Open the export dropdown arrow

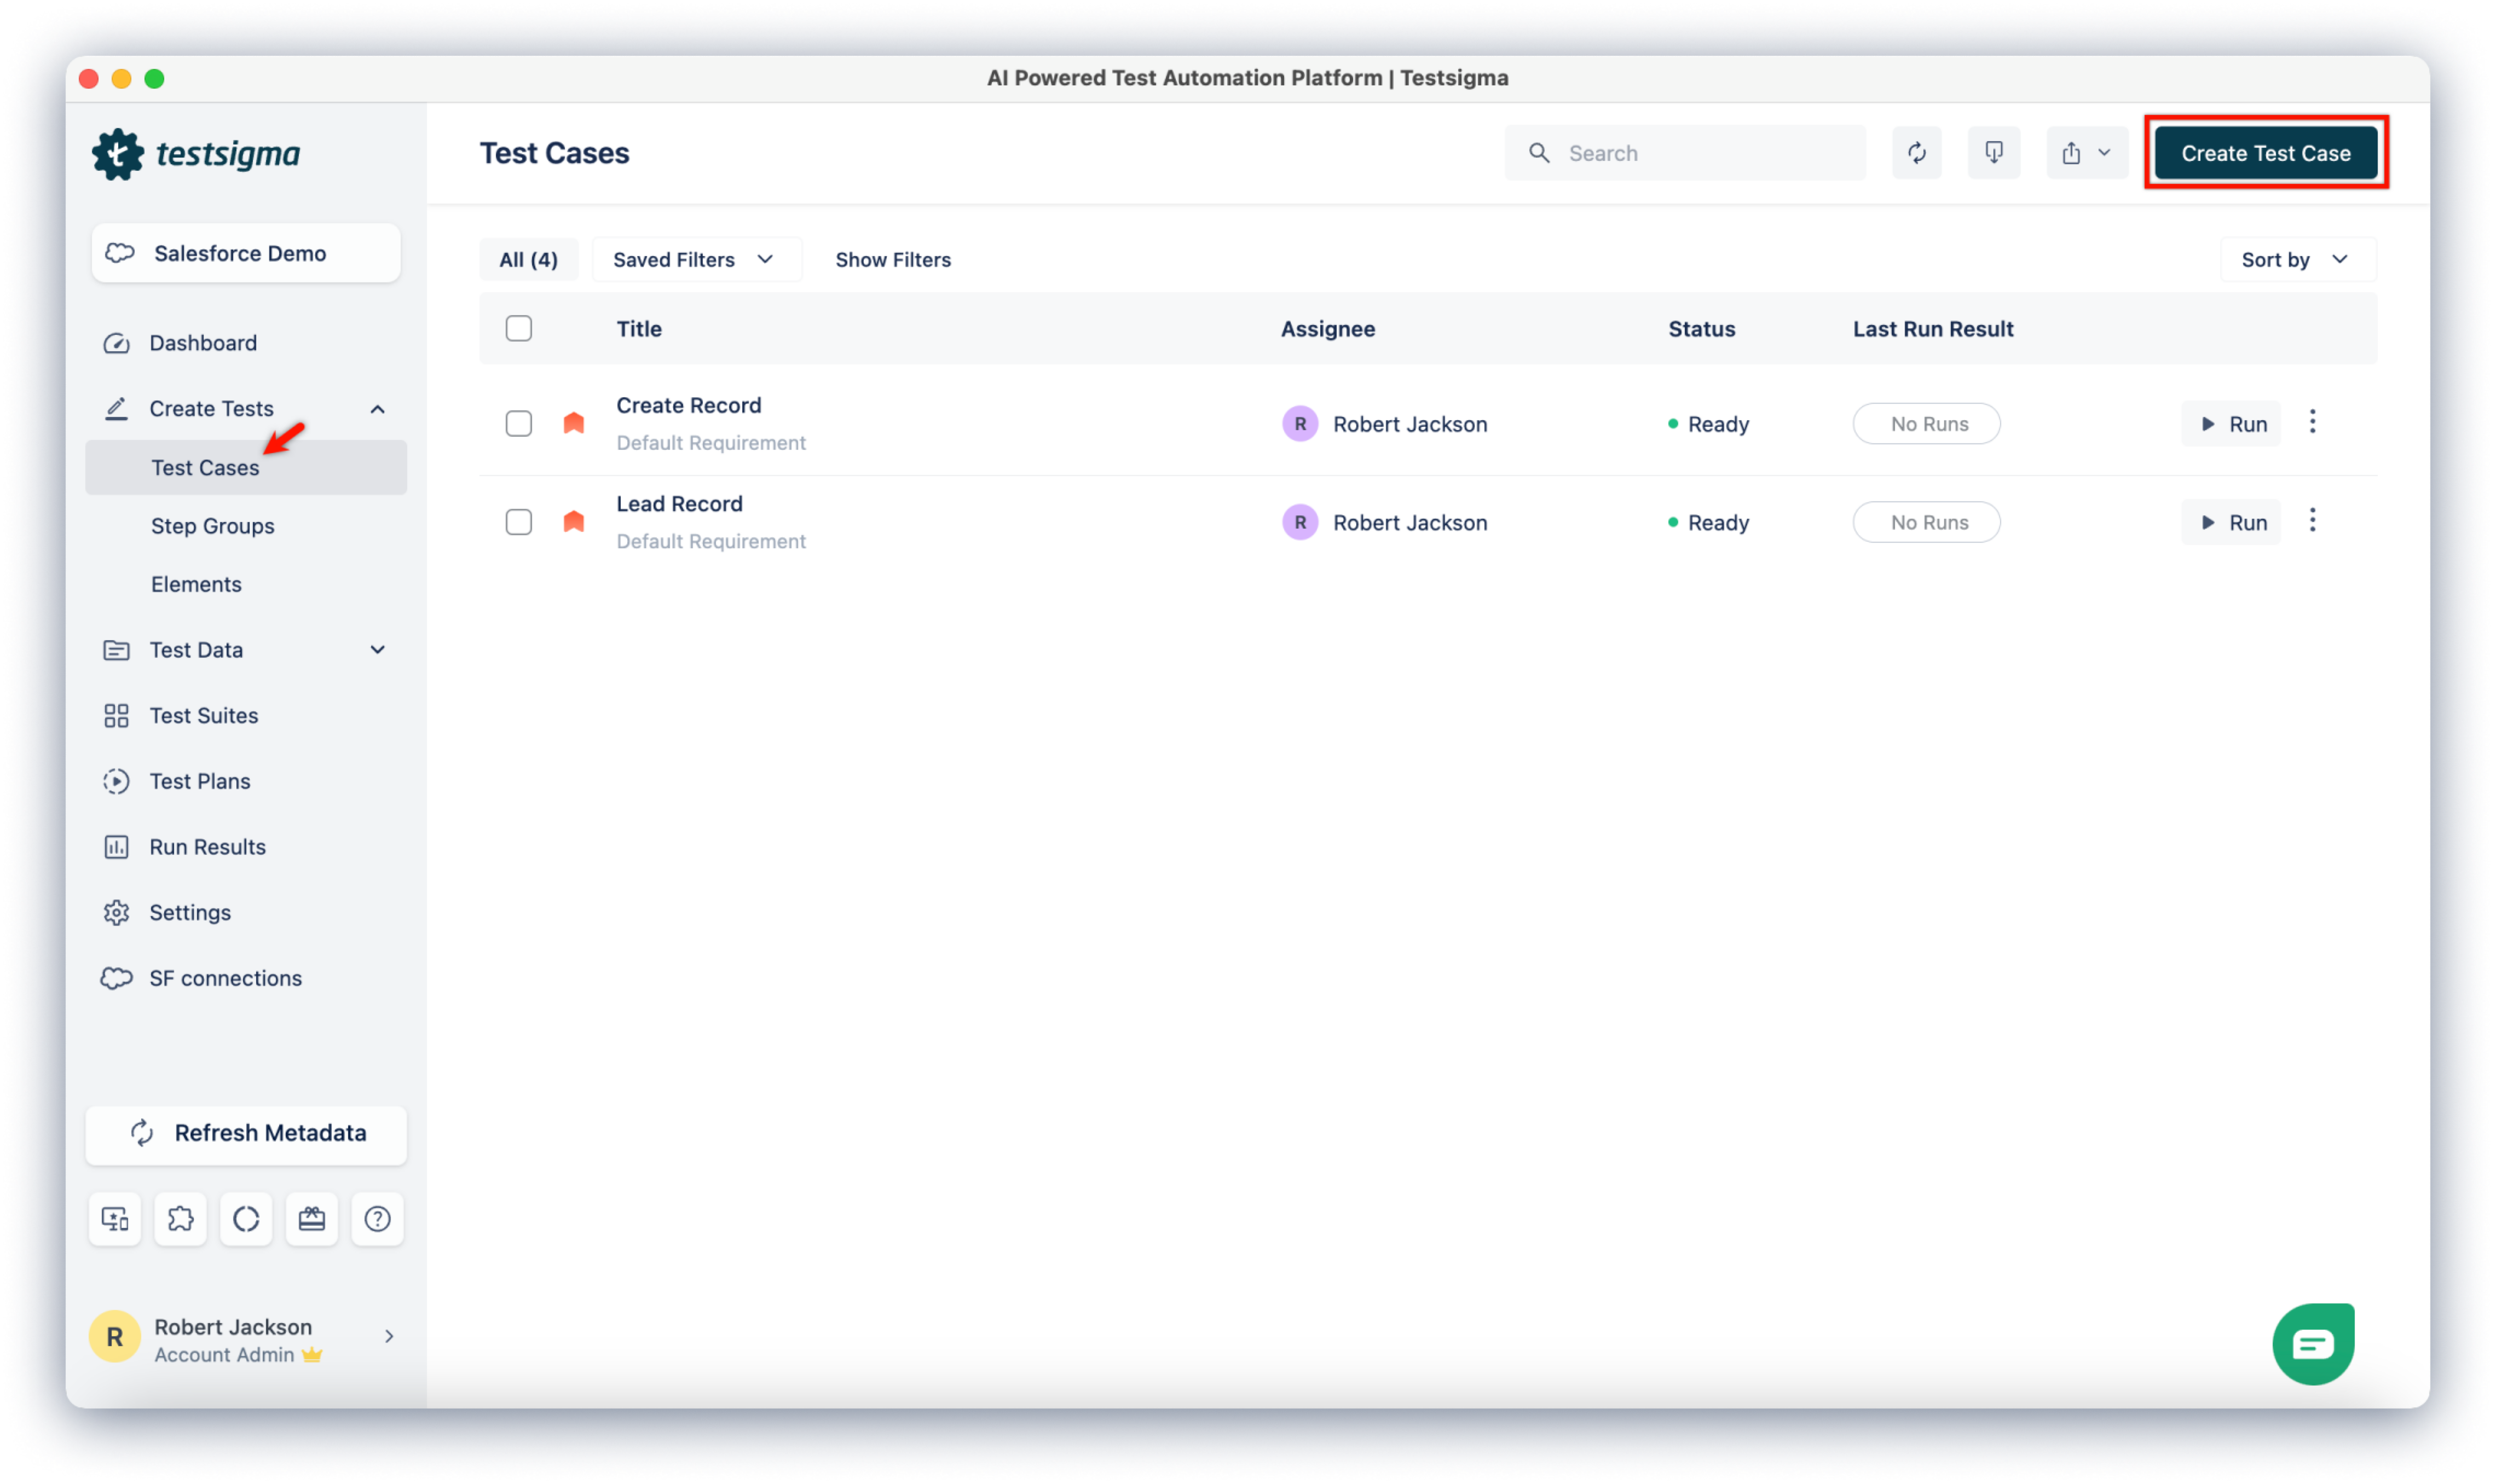pyautogui.click(x=2105, y=153)
